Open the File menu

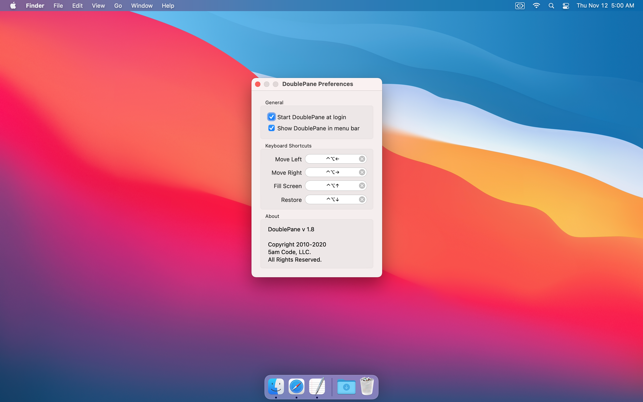click(58, 6)
